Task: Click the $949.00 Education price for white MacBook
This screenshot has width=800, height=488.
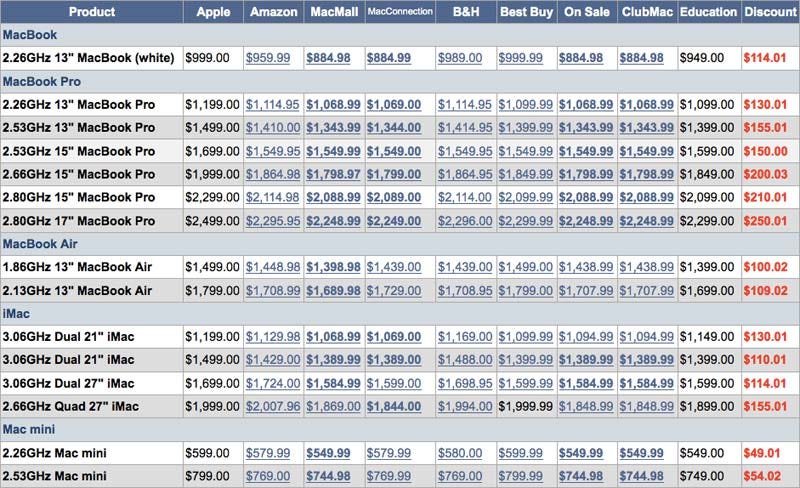Action: point(702,58)
